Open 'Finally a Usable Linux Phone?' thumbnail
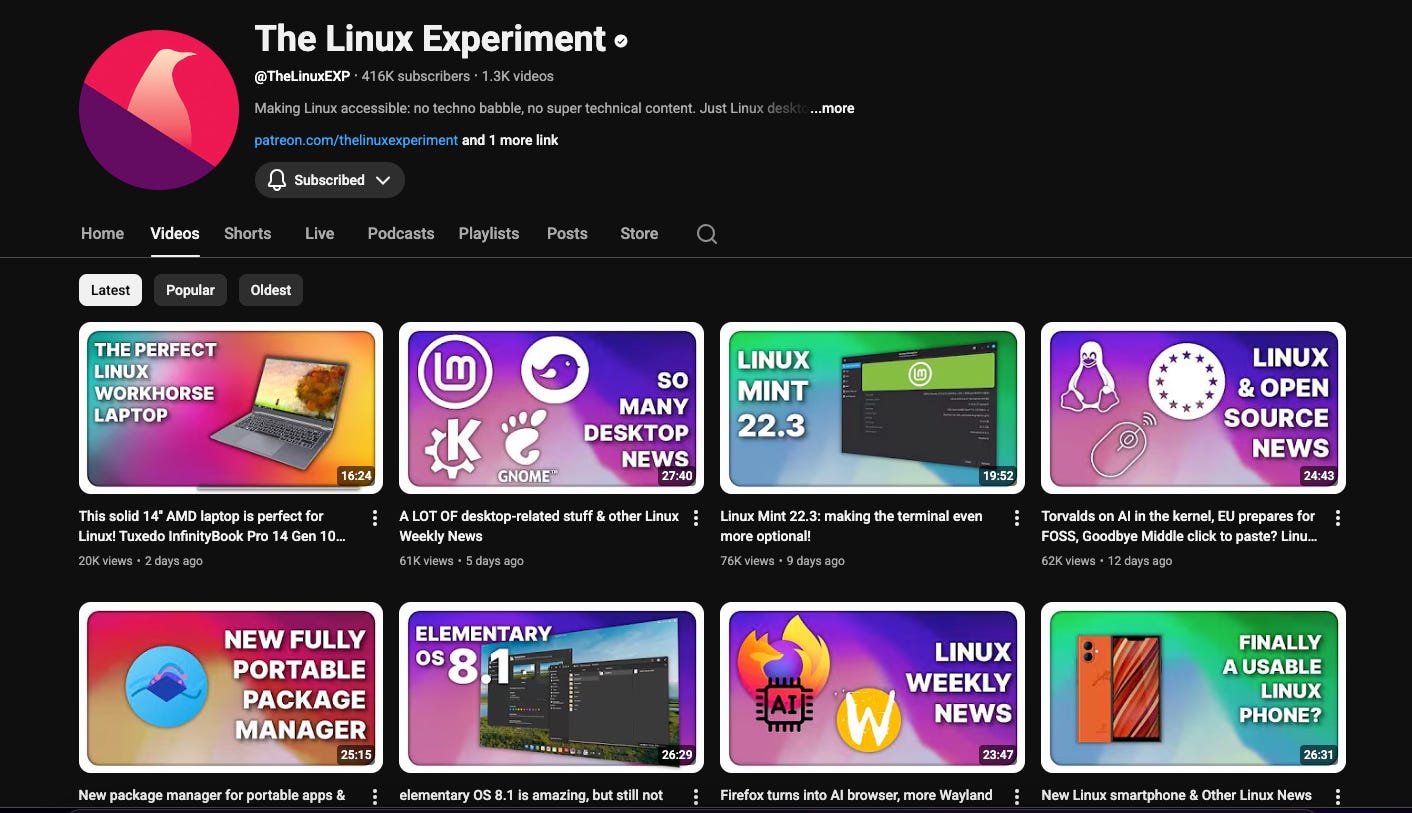1412x813 pixels. [1193, 688]
